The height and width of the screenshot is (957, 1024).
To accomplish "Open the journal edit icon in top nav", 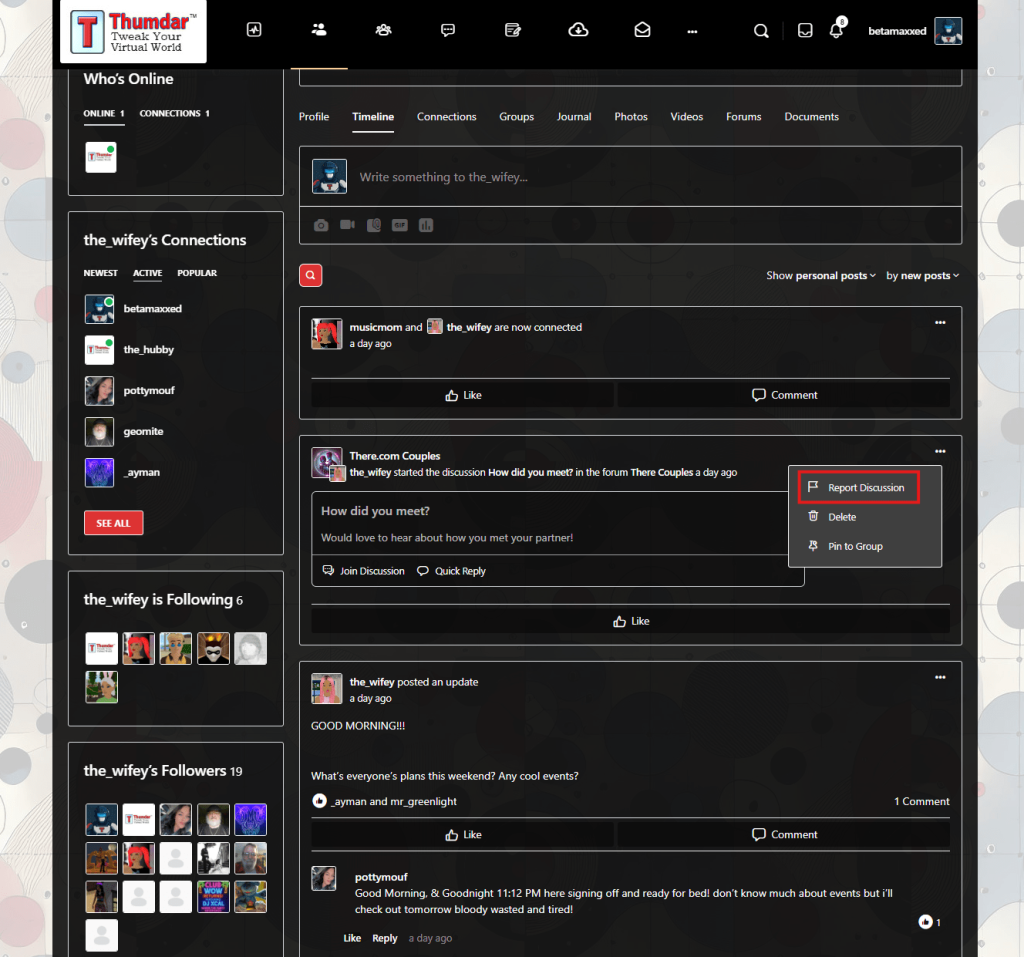I will pyautogui.click(x=513, y=30).
